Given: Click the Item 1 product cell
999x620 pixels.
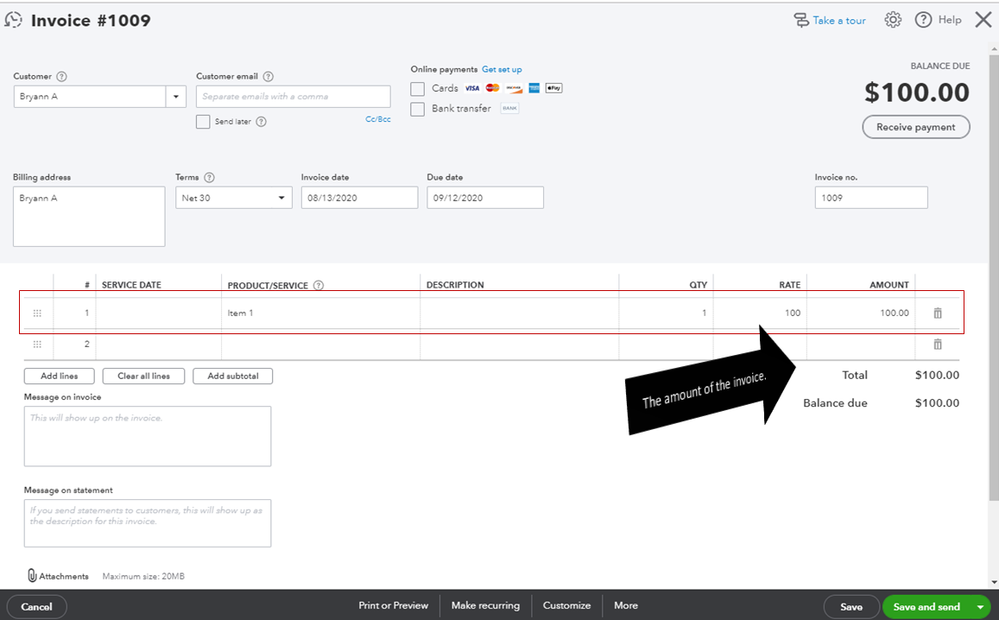Looking at the screenshot, I should point(320,313).
